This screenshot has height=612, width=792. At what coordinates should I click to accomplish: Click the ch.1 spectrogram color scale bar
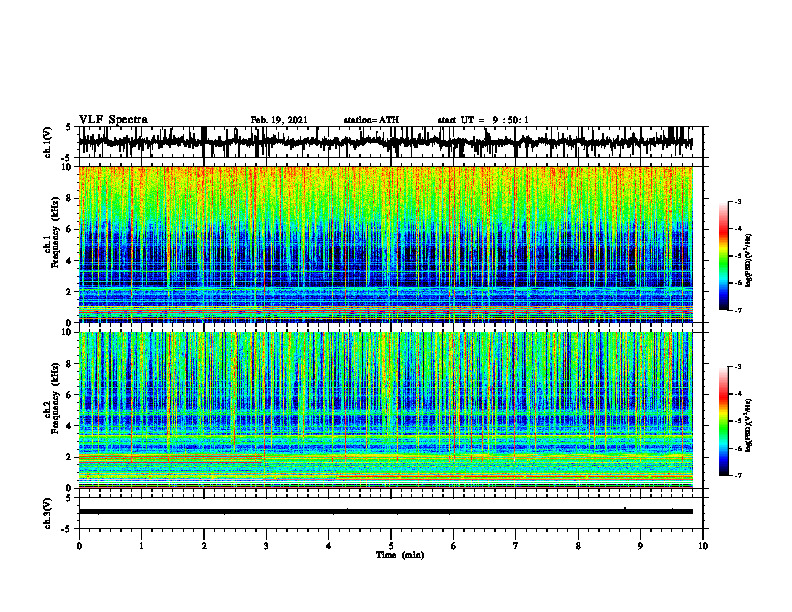724,256
